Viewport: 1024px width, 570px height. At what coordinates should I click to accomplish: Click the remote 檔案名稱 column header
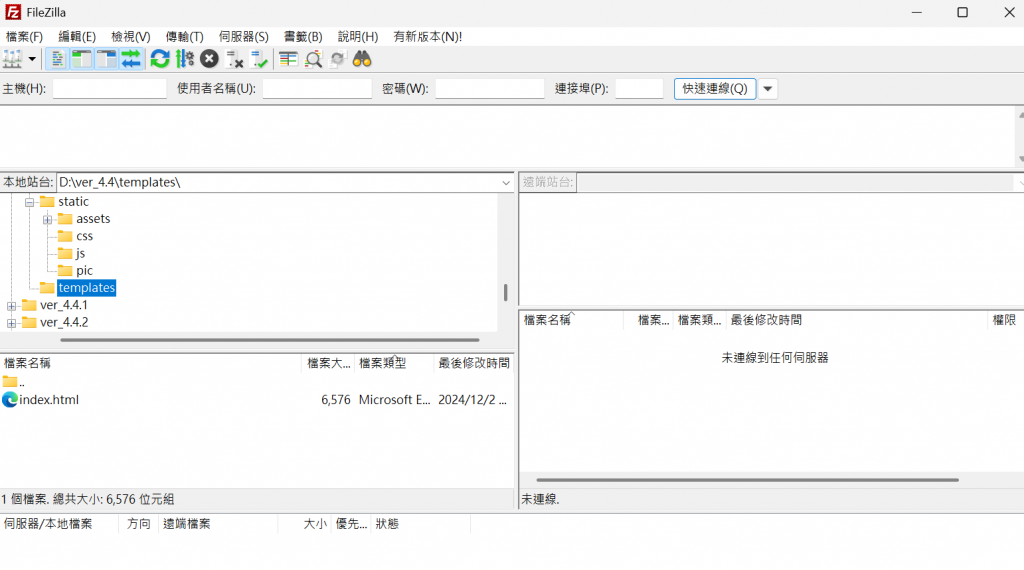click(571, 320)
